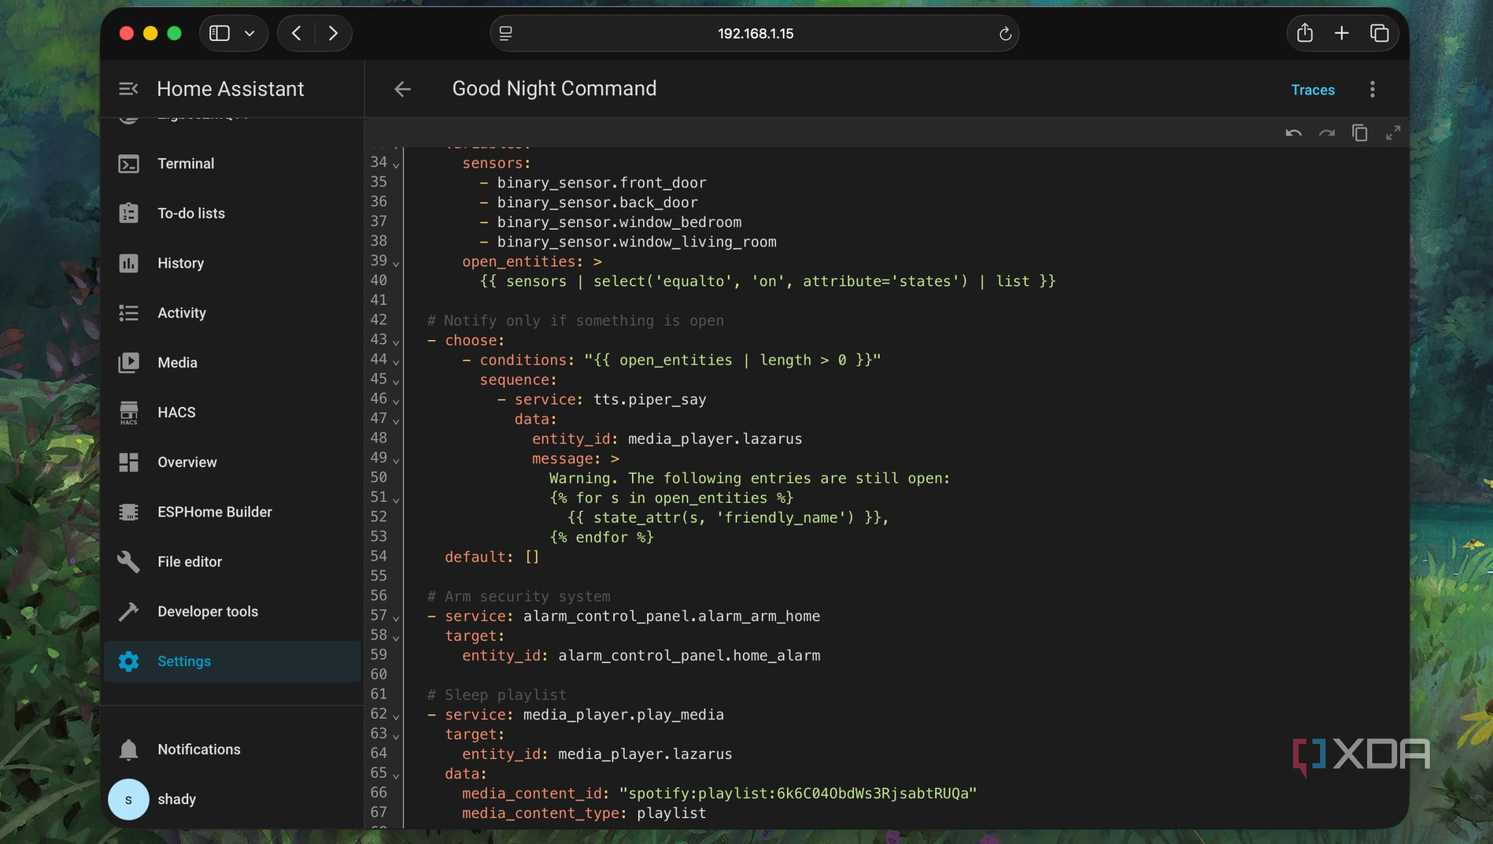Fold the media_player service block at line 62
This screenshot has width=1493, height=844.
pyautogui.click(x=396, y=716)
